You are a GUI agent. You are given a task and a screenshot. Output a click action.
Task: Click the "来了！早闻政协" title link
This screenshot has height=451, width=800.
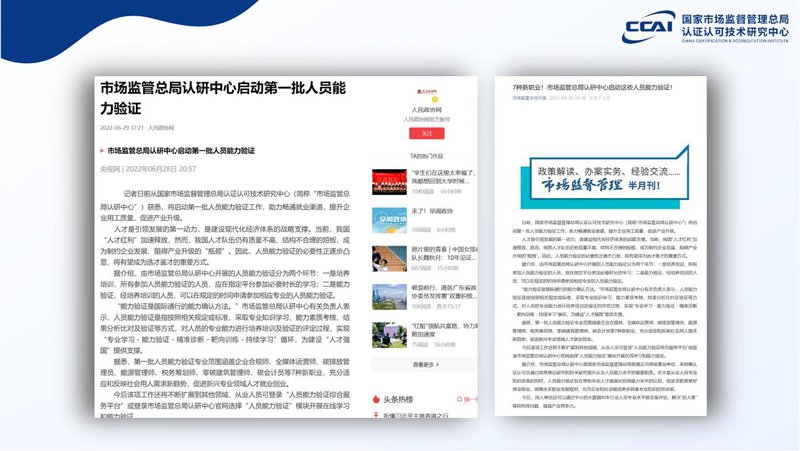(x=432, y=211)
